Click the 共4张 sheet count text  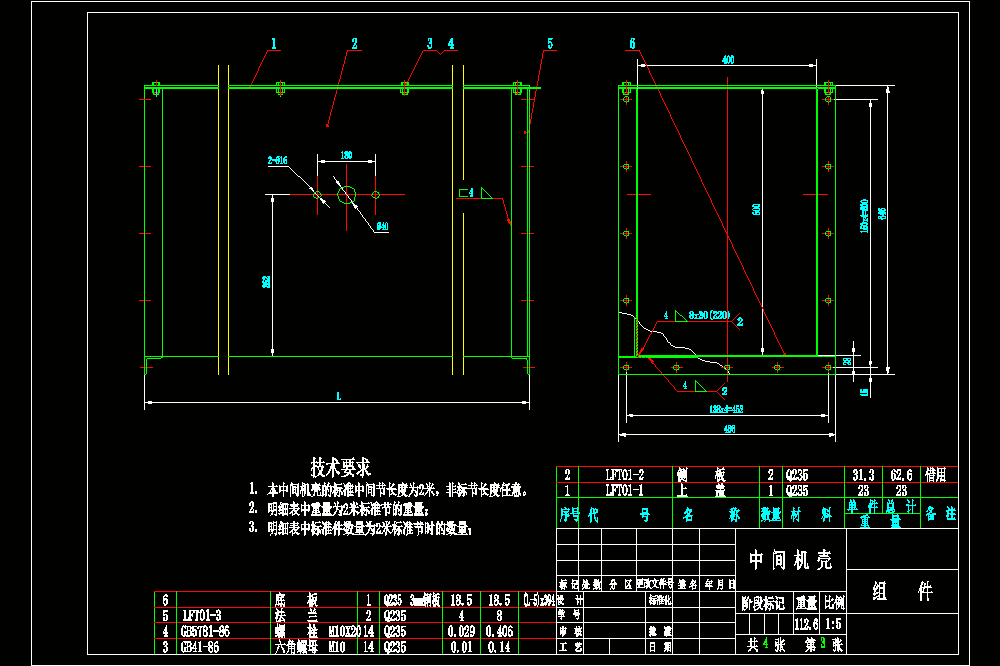pyautogui.click(x=766, y=645)
